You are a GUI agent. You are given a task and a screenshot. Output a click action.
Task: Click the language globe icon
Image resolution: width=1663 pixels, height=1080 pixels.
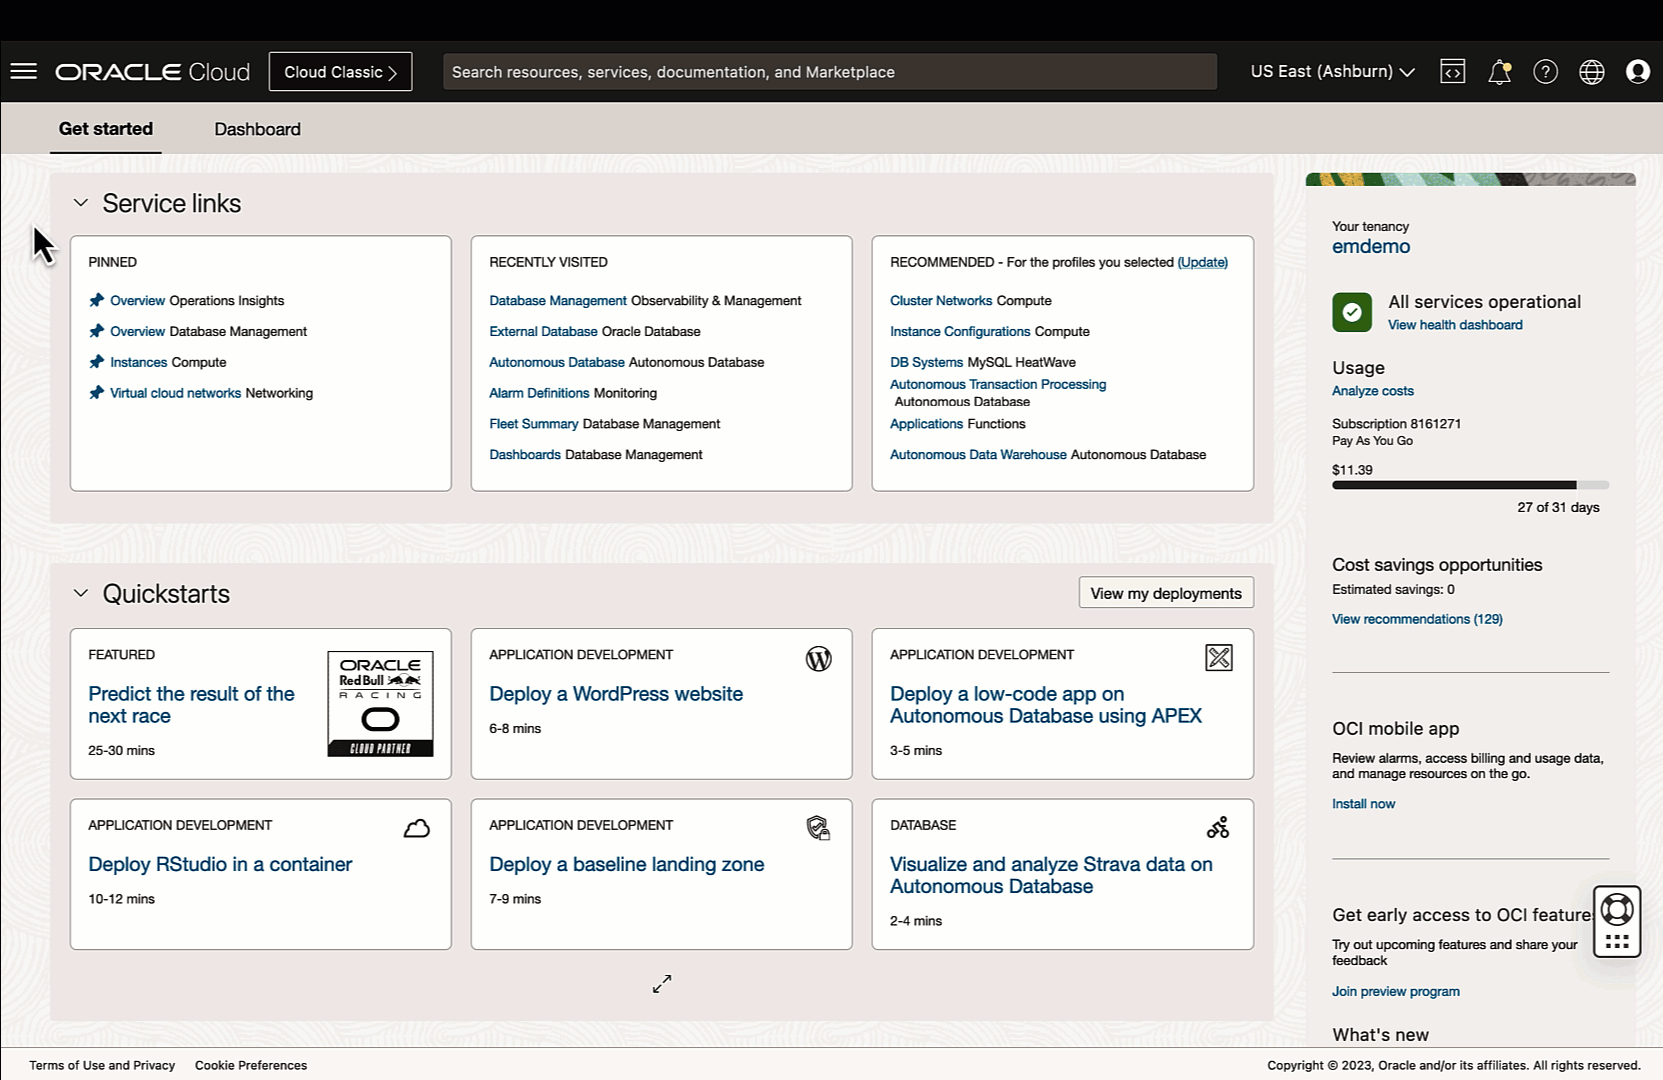click(x=1591, y=72)
